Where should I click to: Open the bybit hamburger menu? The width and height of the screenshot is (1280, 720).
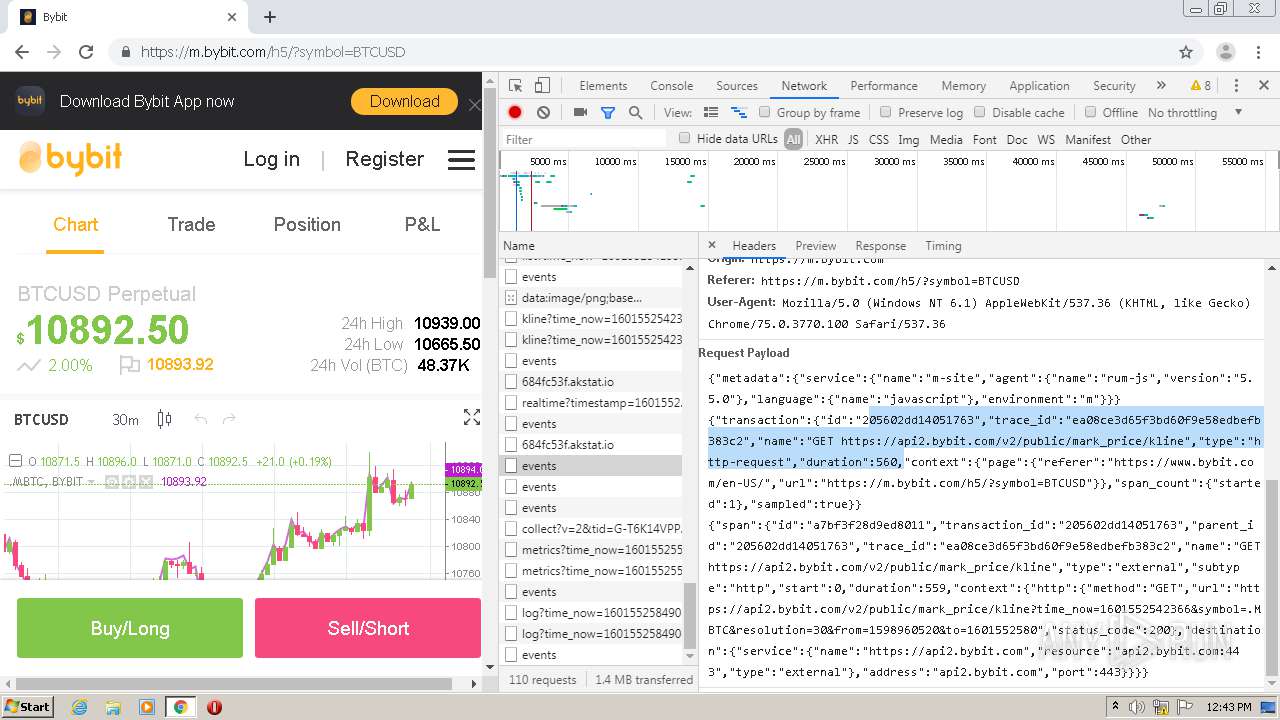pos(461,160)
